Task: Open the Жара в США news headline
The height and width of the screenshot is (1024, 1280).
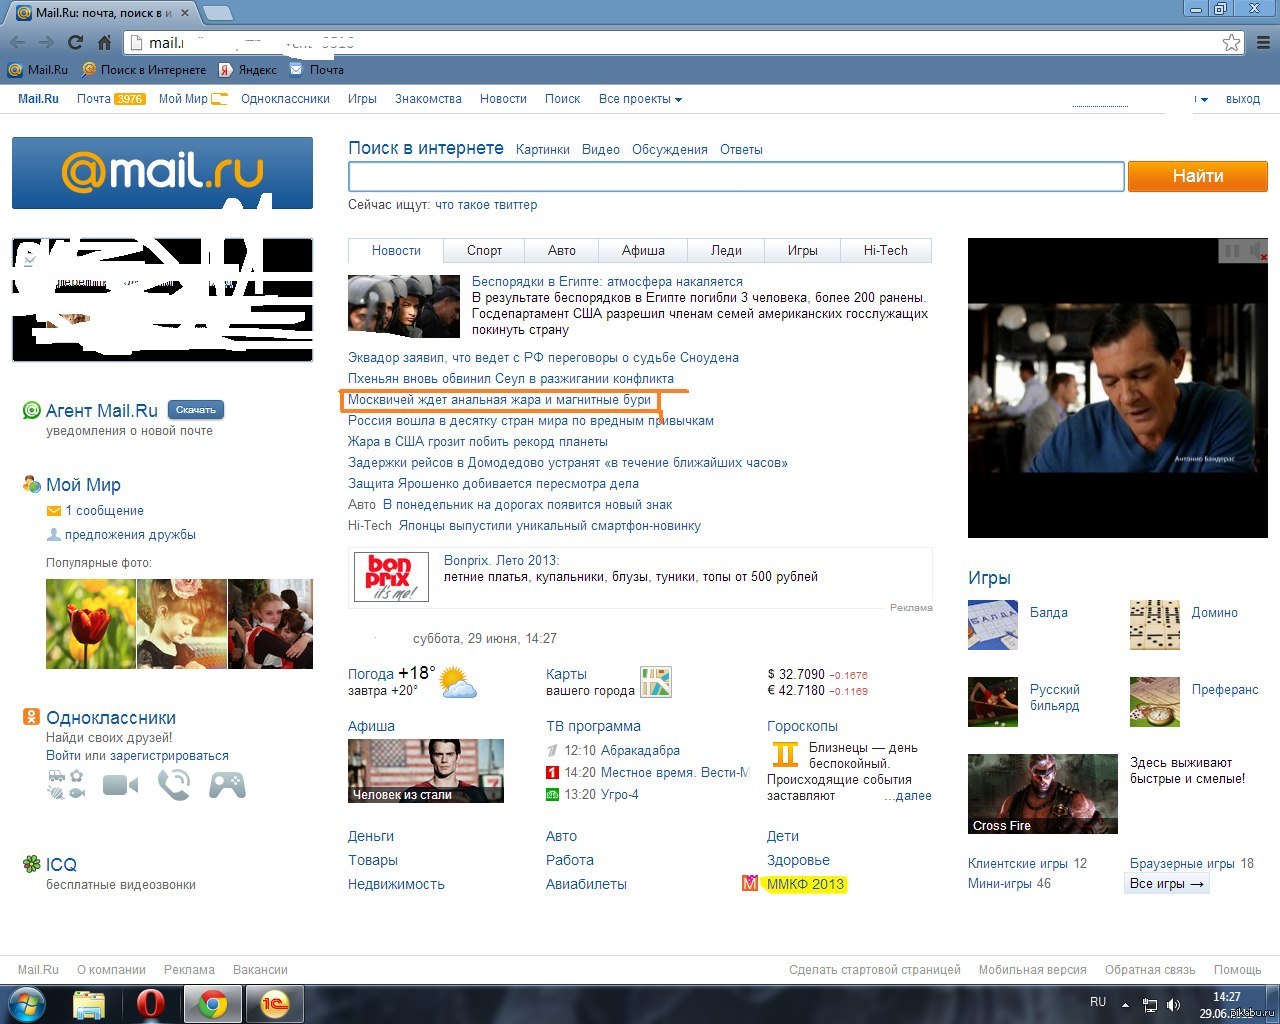Action: tap(478, 442)
